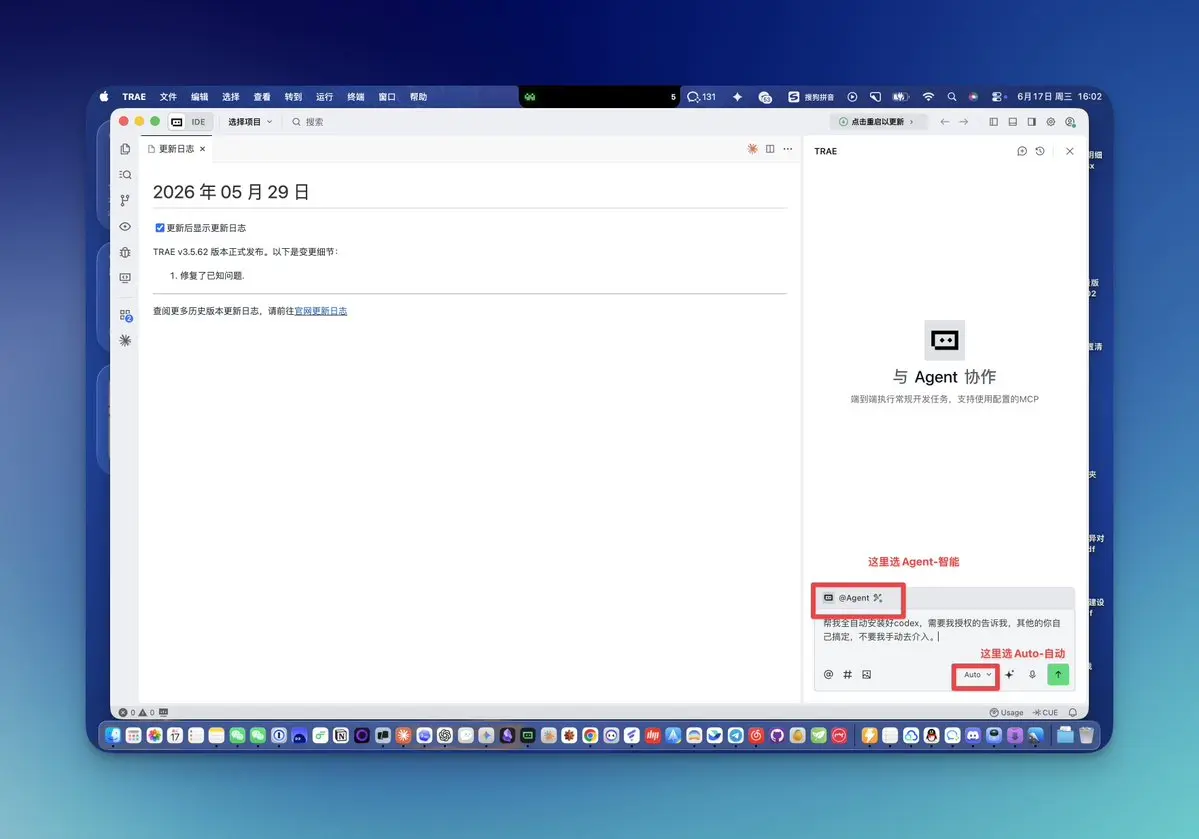
Task: Close the 更新日志 tab
Action: 203,149
